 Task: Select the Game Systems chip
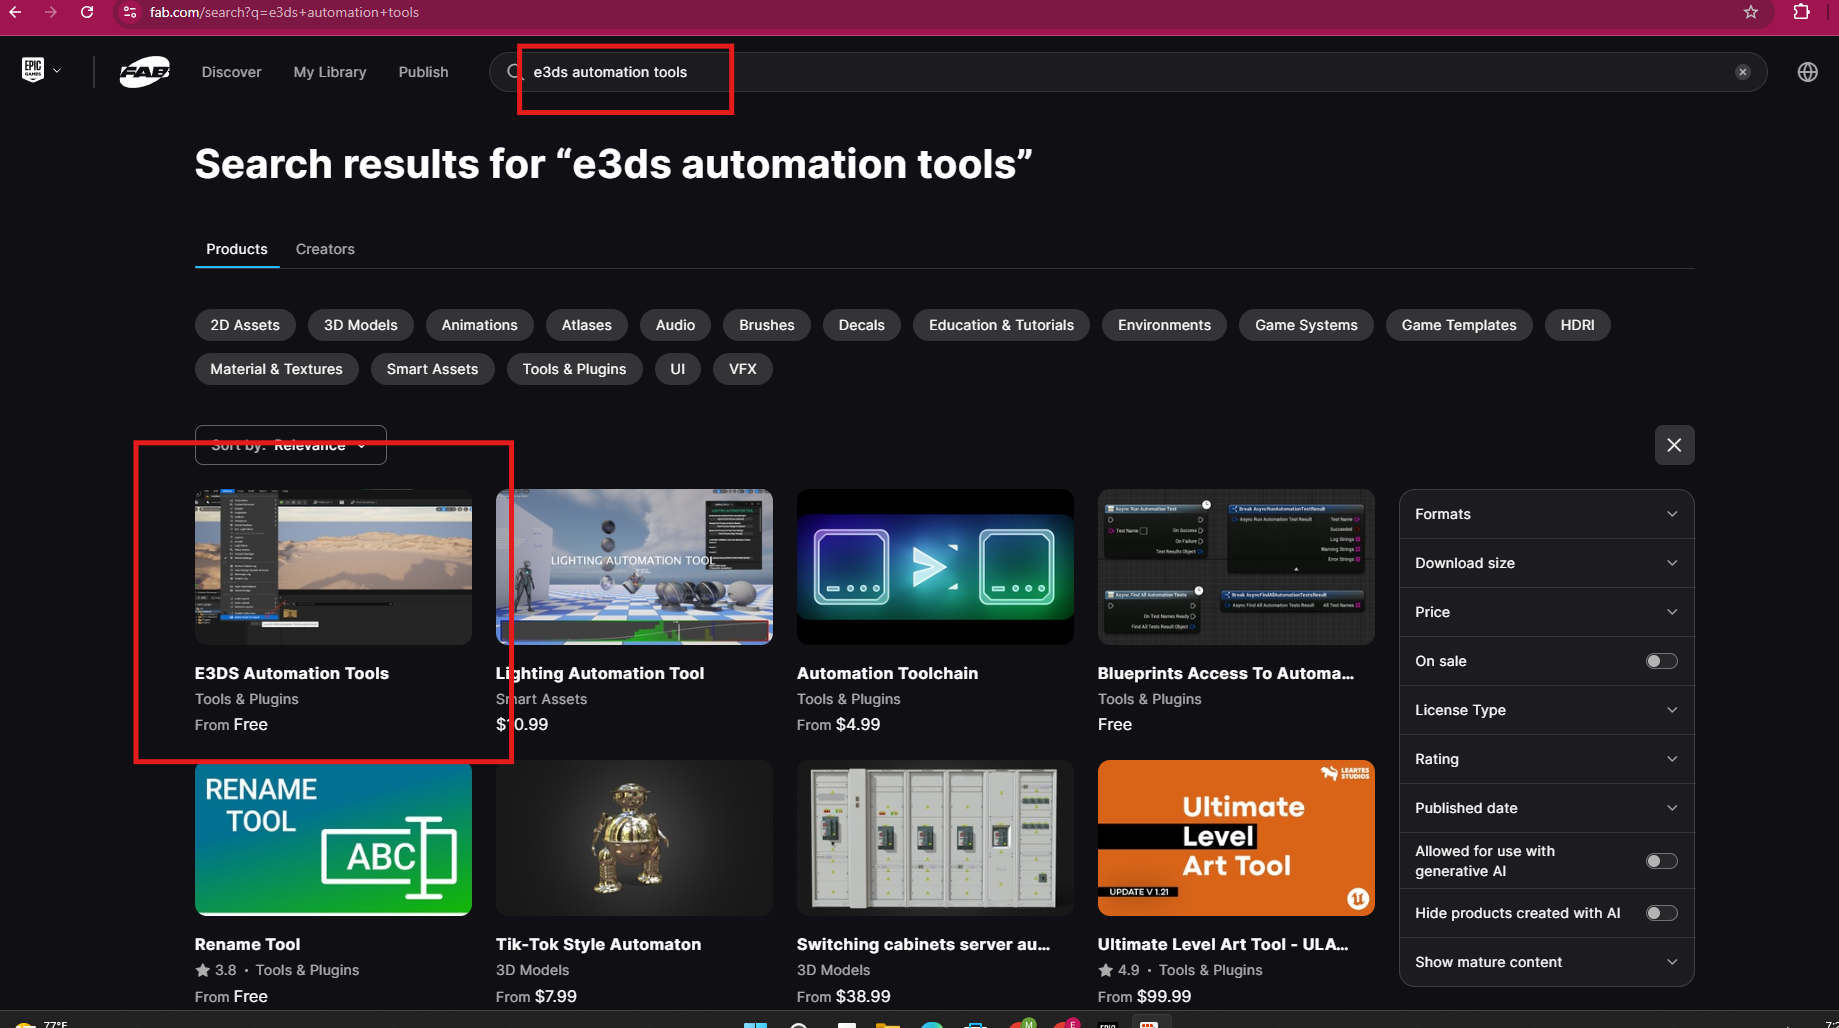[x=1306, y=325]
